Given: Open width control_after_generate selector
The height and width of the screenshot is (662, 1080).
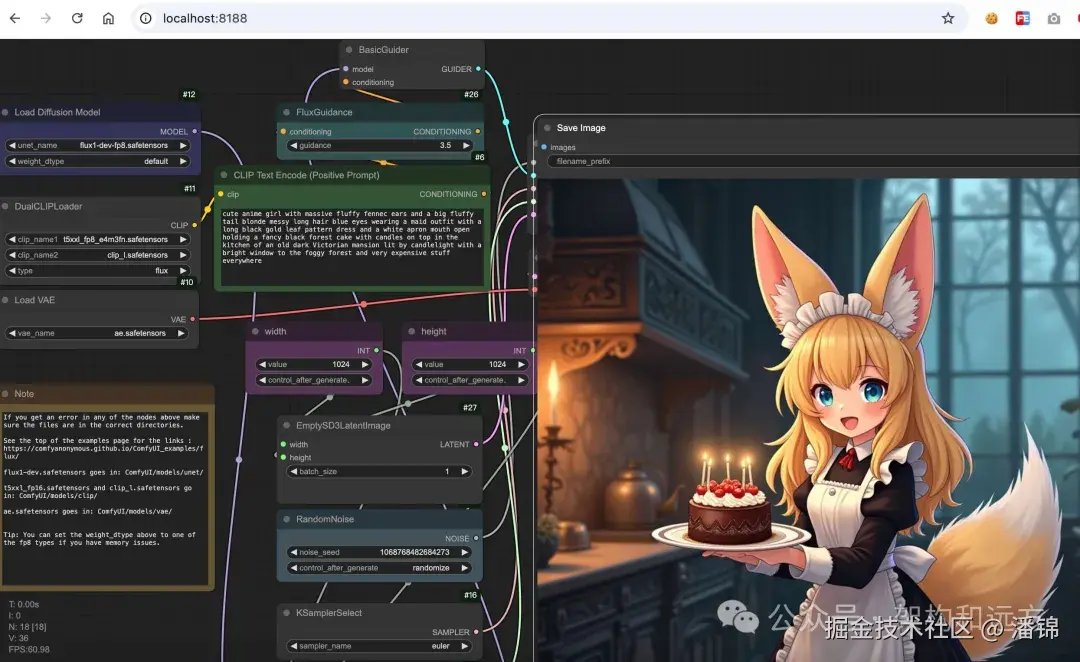Looking at the screenshot, I should pyautogui.click(x=314, y=380).
